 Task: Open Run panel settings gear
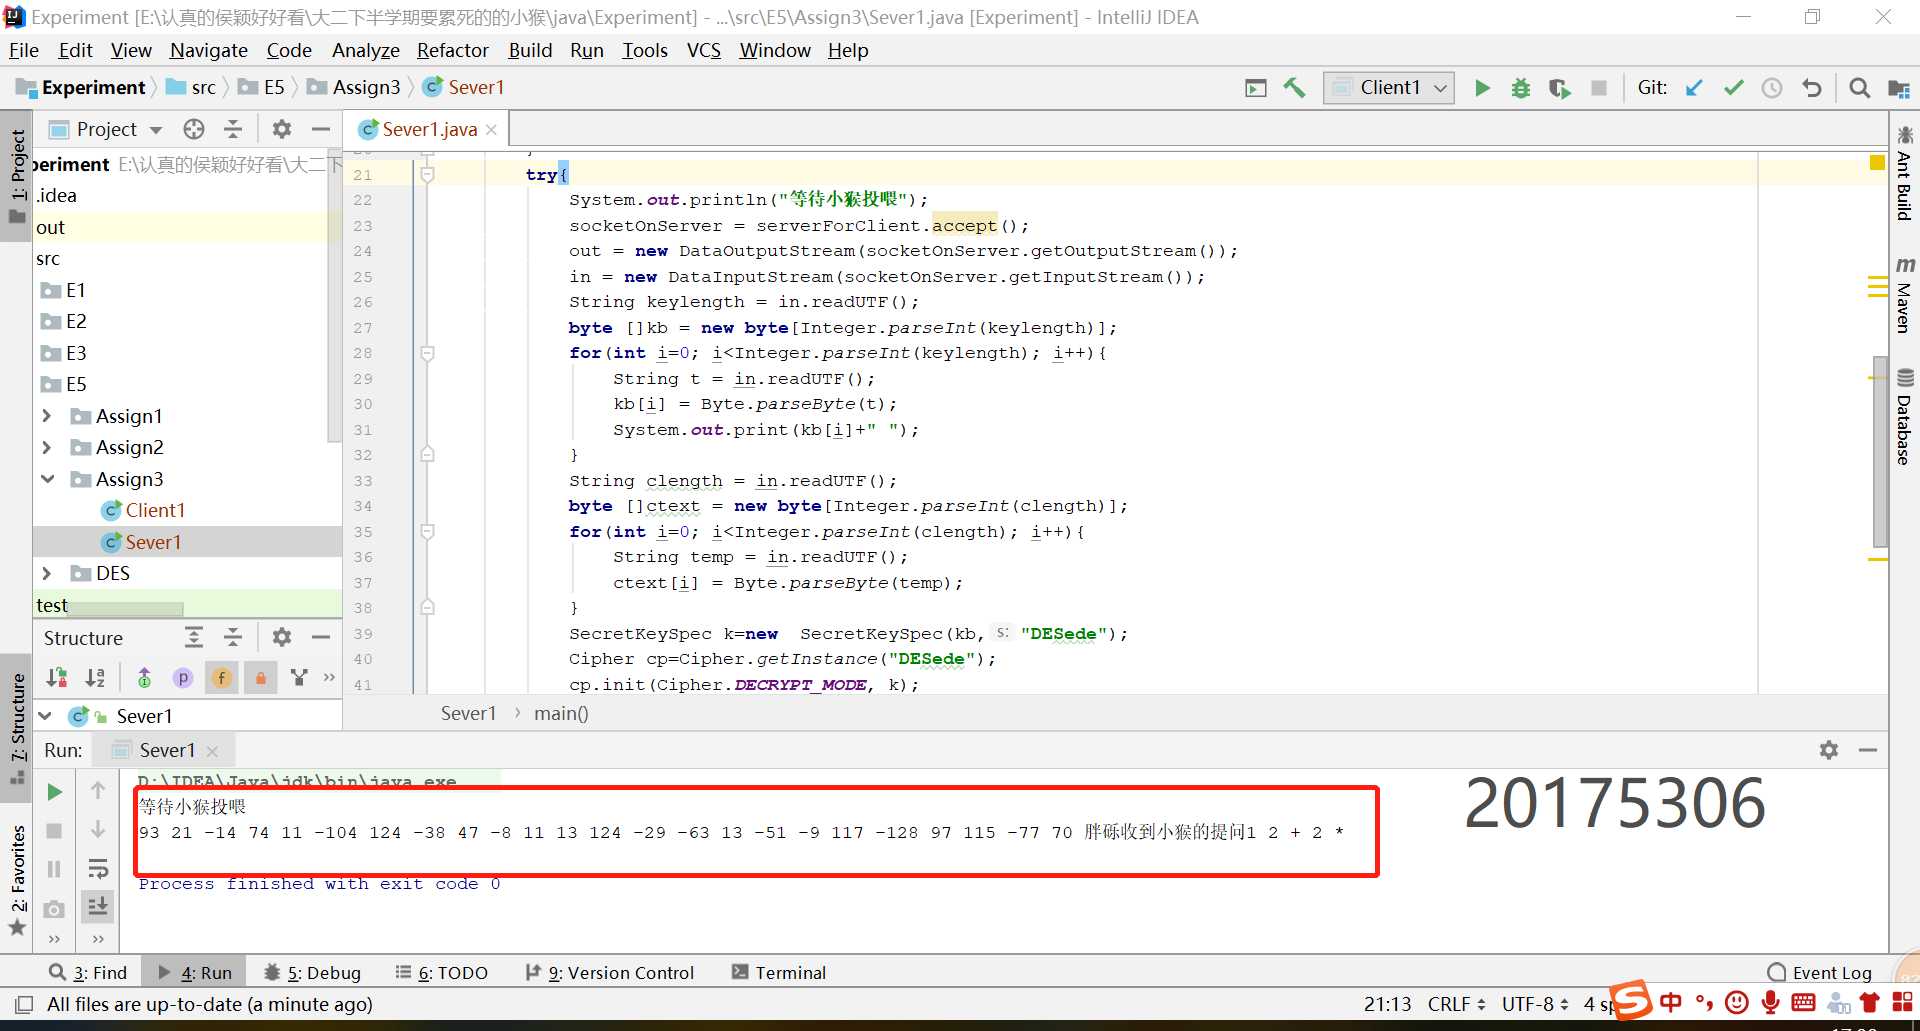(x=1829, y=750)
